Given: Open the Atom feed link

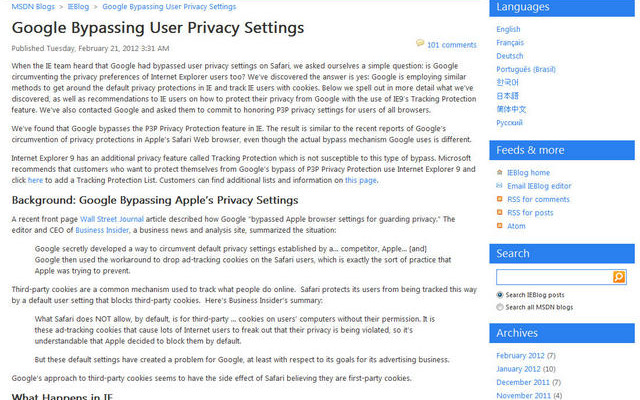Looking at the screenshot, I should point(516,226).
